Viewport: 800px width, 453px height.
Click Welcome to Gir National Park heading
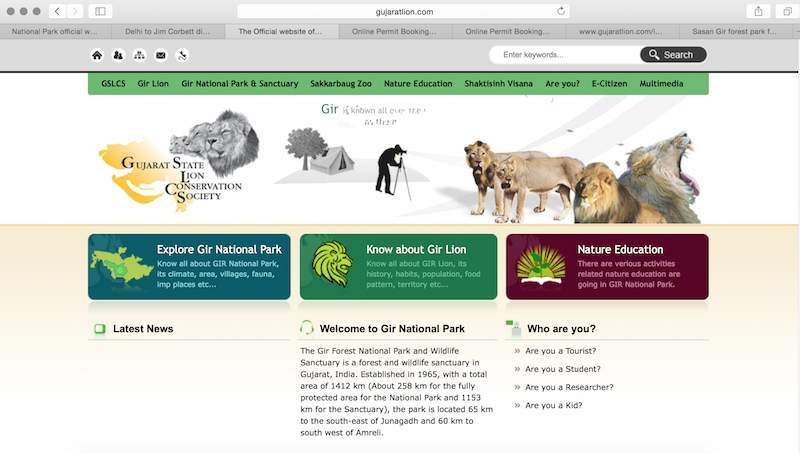pyautogui.click(x=392, y=329)
